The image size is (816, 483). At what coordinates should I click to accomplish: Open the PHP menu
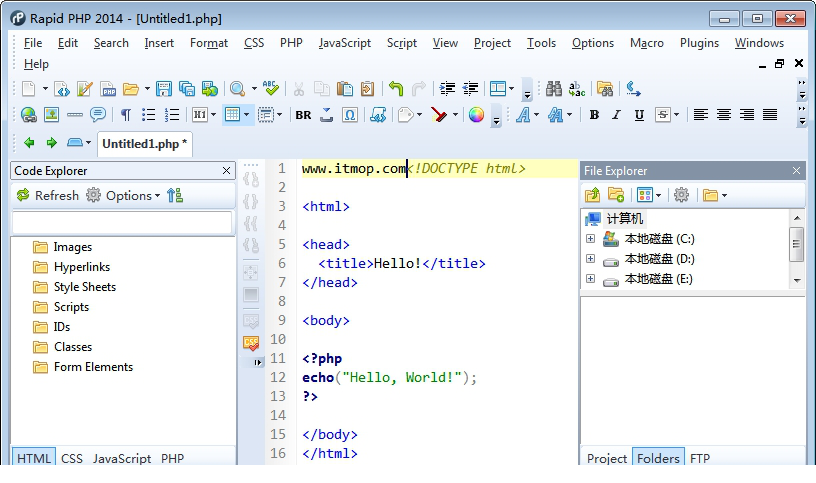[291, 43]
